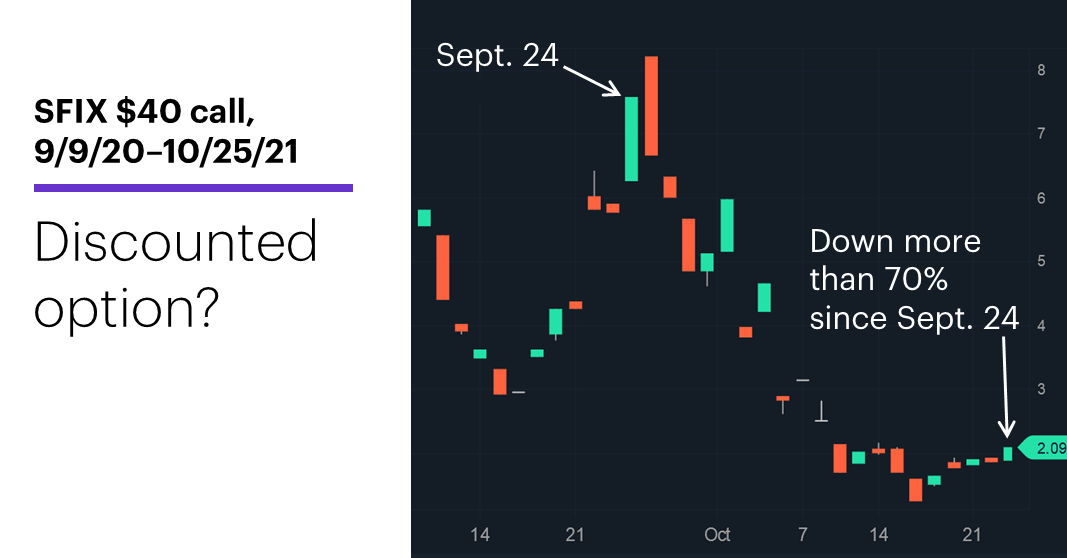
Task: Click the price axis label 5
Action: [1041, 261]
